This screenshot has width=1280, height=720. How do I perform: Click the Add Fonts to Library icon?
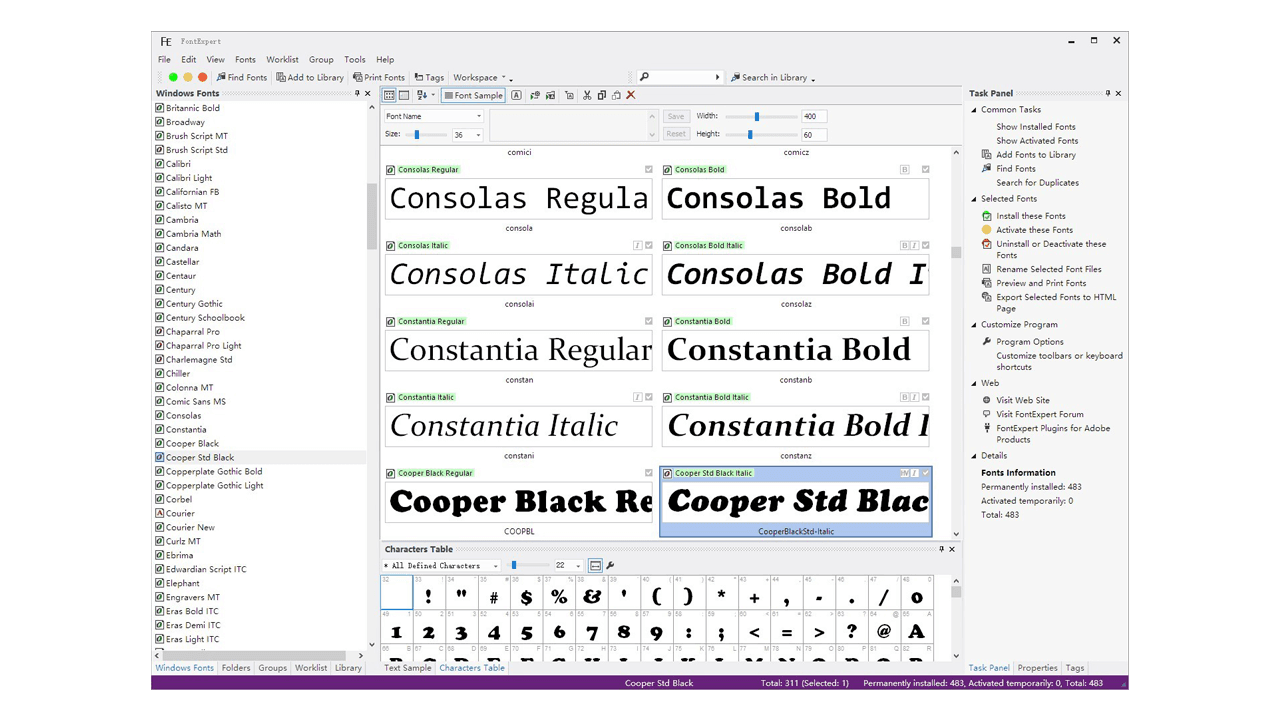coord(987,155)
